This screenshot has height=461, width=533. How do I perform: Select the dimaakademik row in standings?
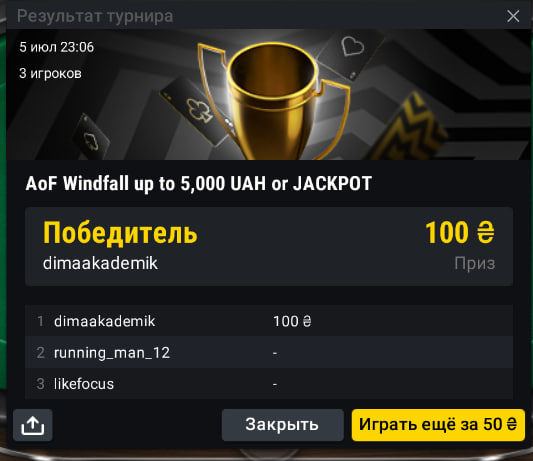coord(269,321)
